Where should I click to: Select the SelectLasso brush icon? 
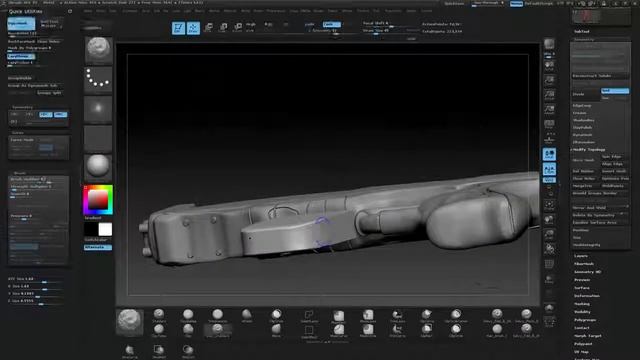click(309, 315)
